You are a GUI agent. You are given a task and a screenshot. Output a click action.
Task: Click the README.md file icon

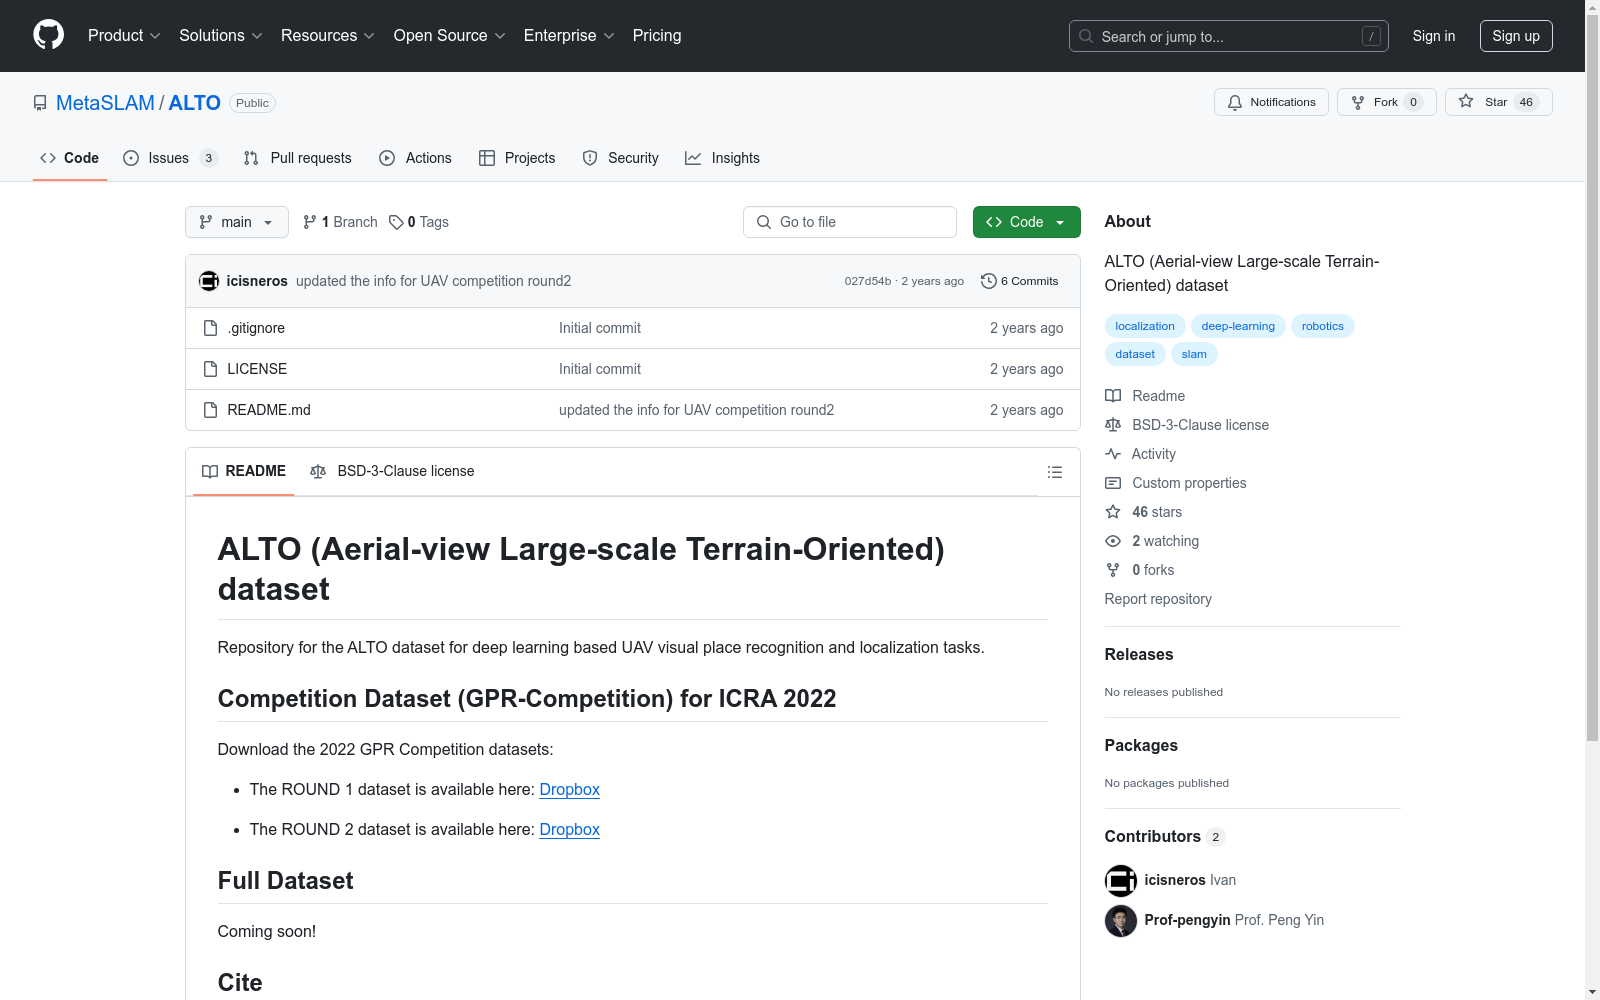(210, 410)
